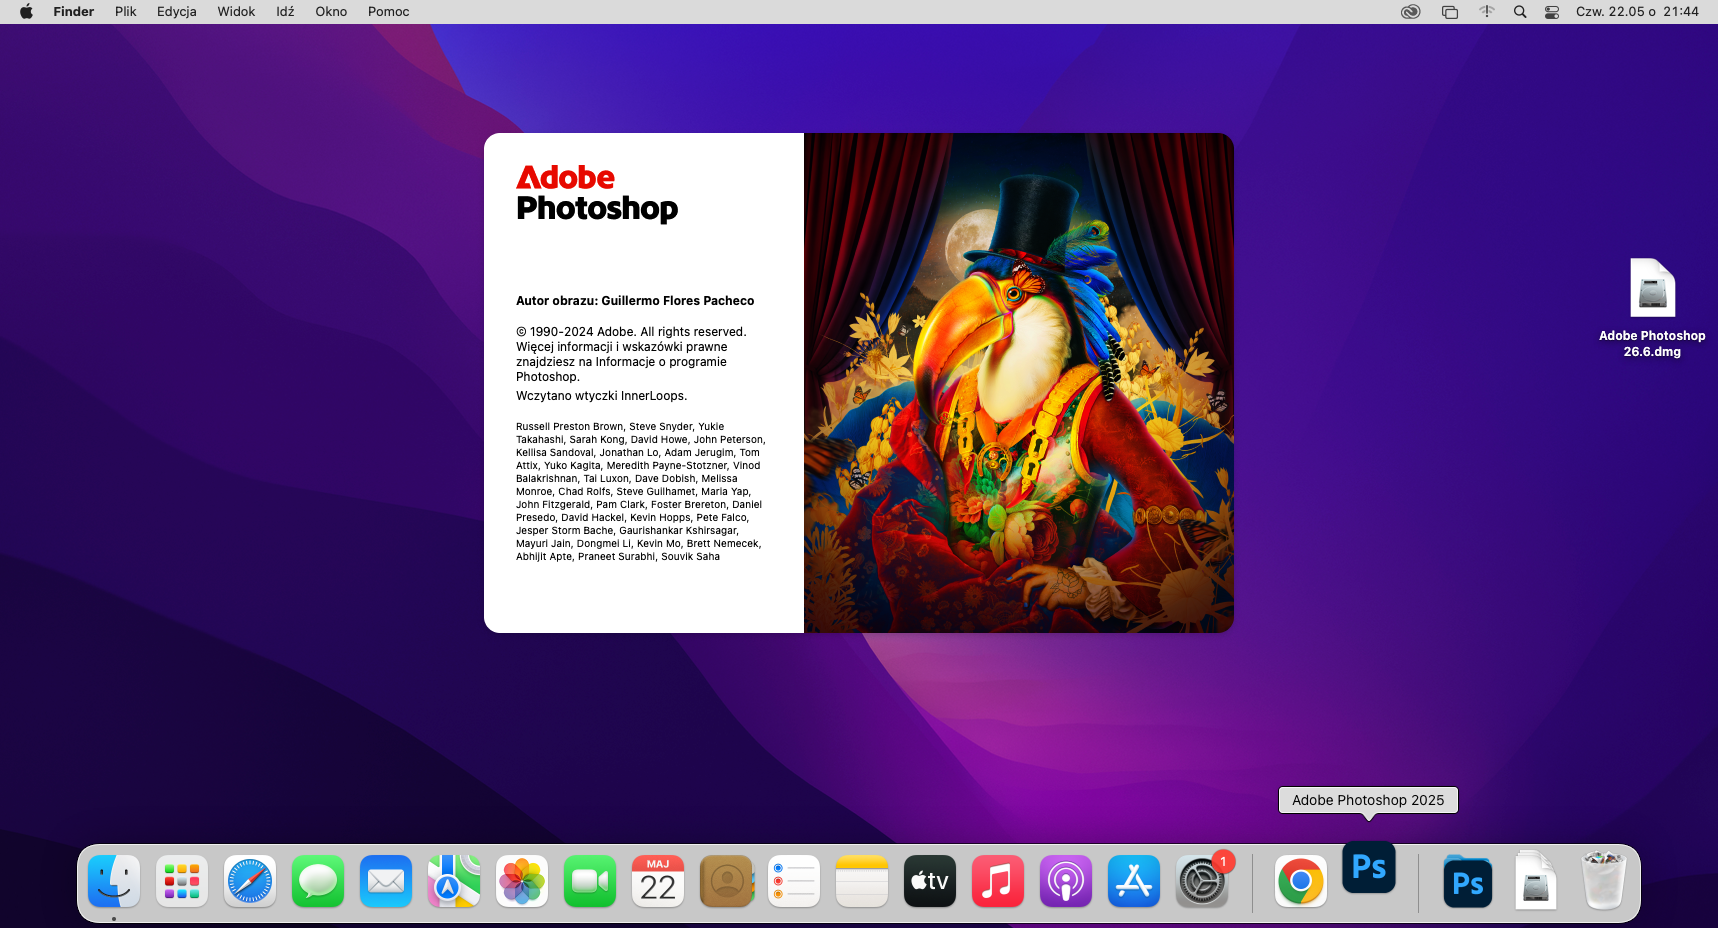Open the Widok menu
The height and width of the screenshot is (928, 1718).
click(237, 12)
